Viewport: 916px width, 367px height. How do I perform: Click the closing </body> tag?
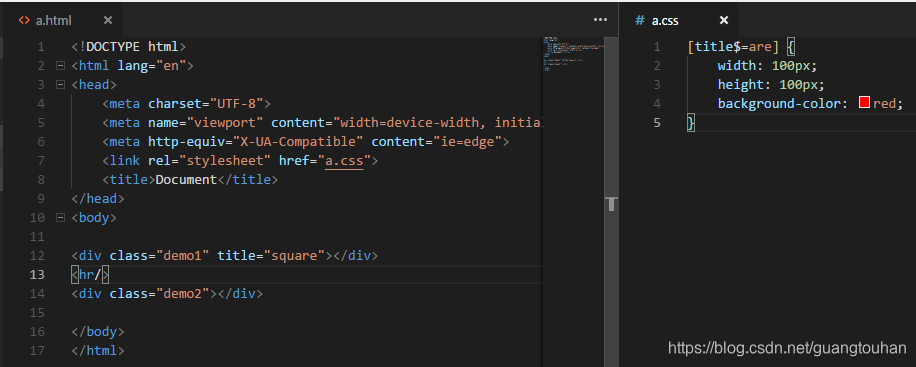coord(98,332)
